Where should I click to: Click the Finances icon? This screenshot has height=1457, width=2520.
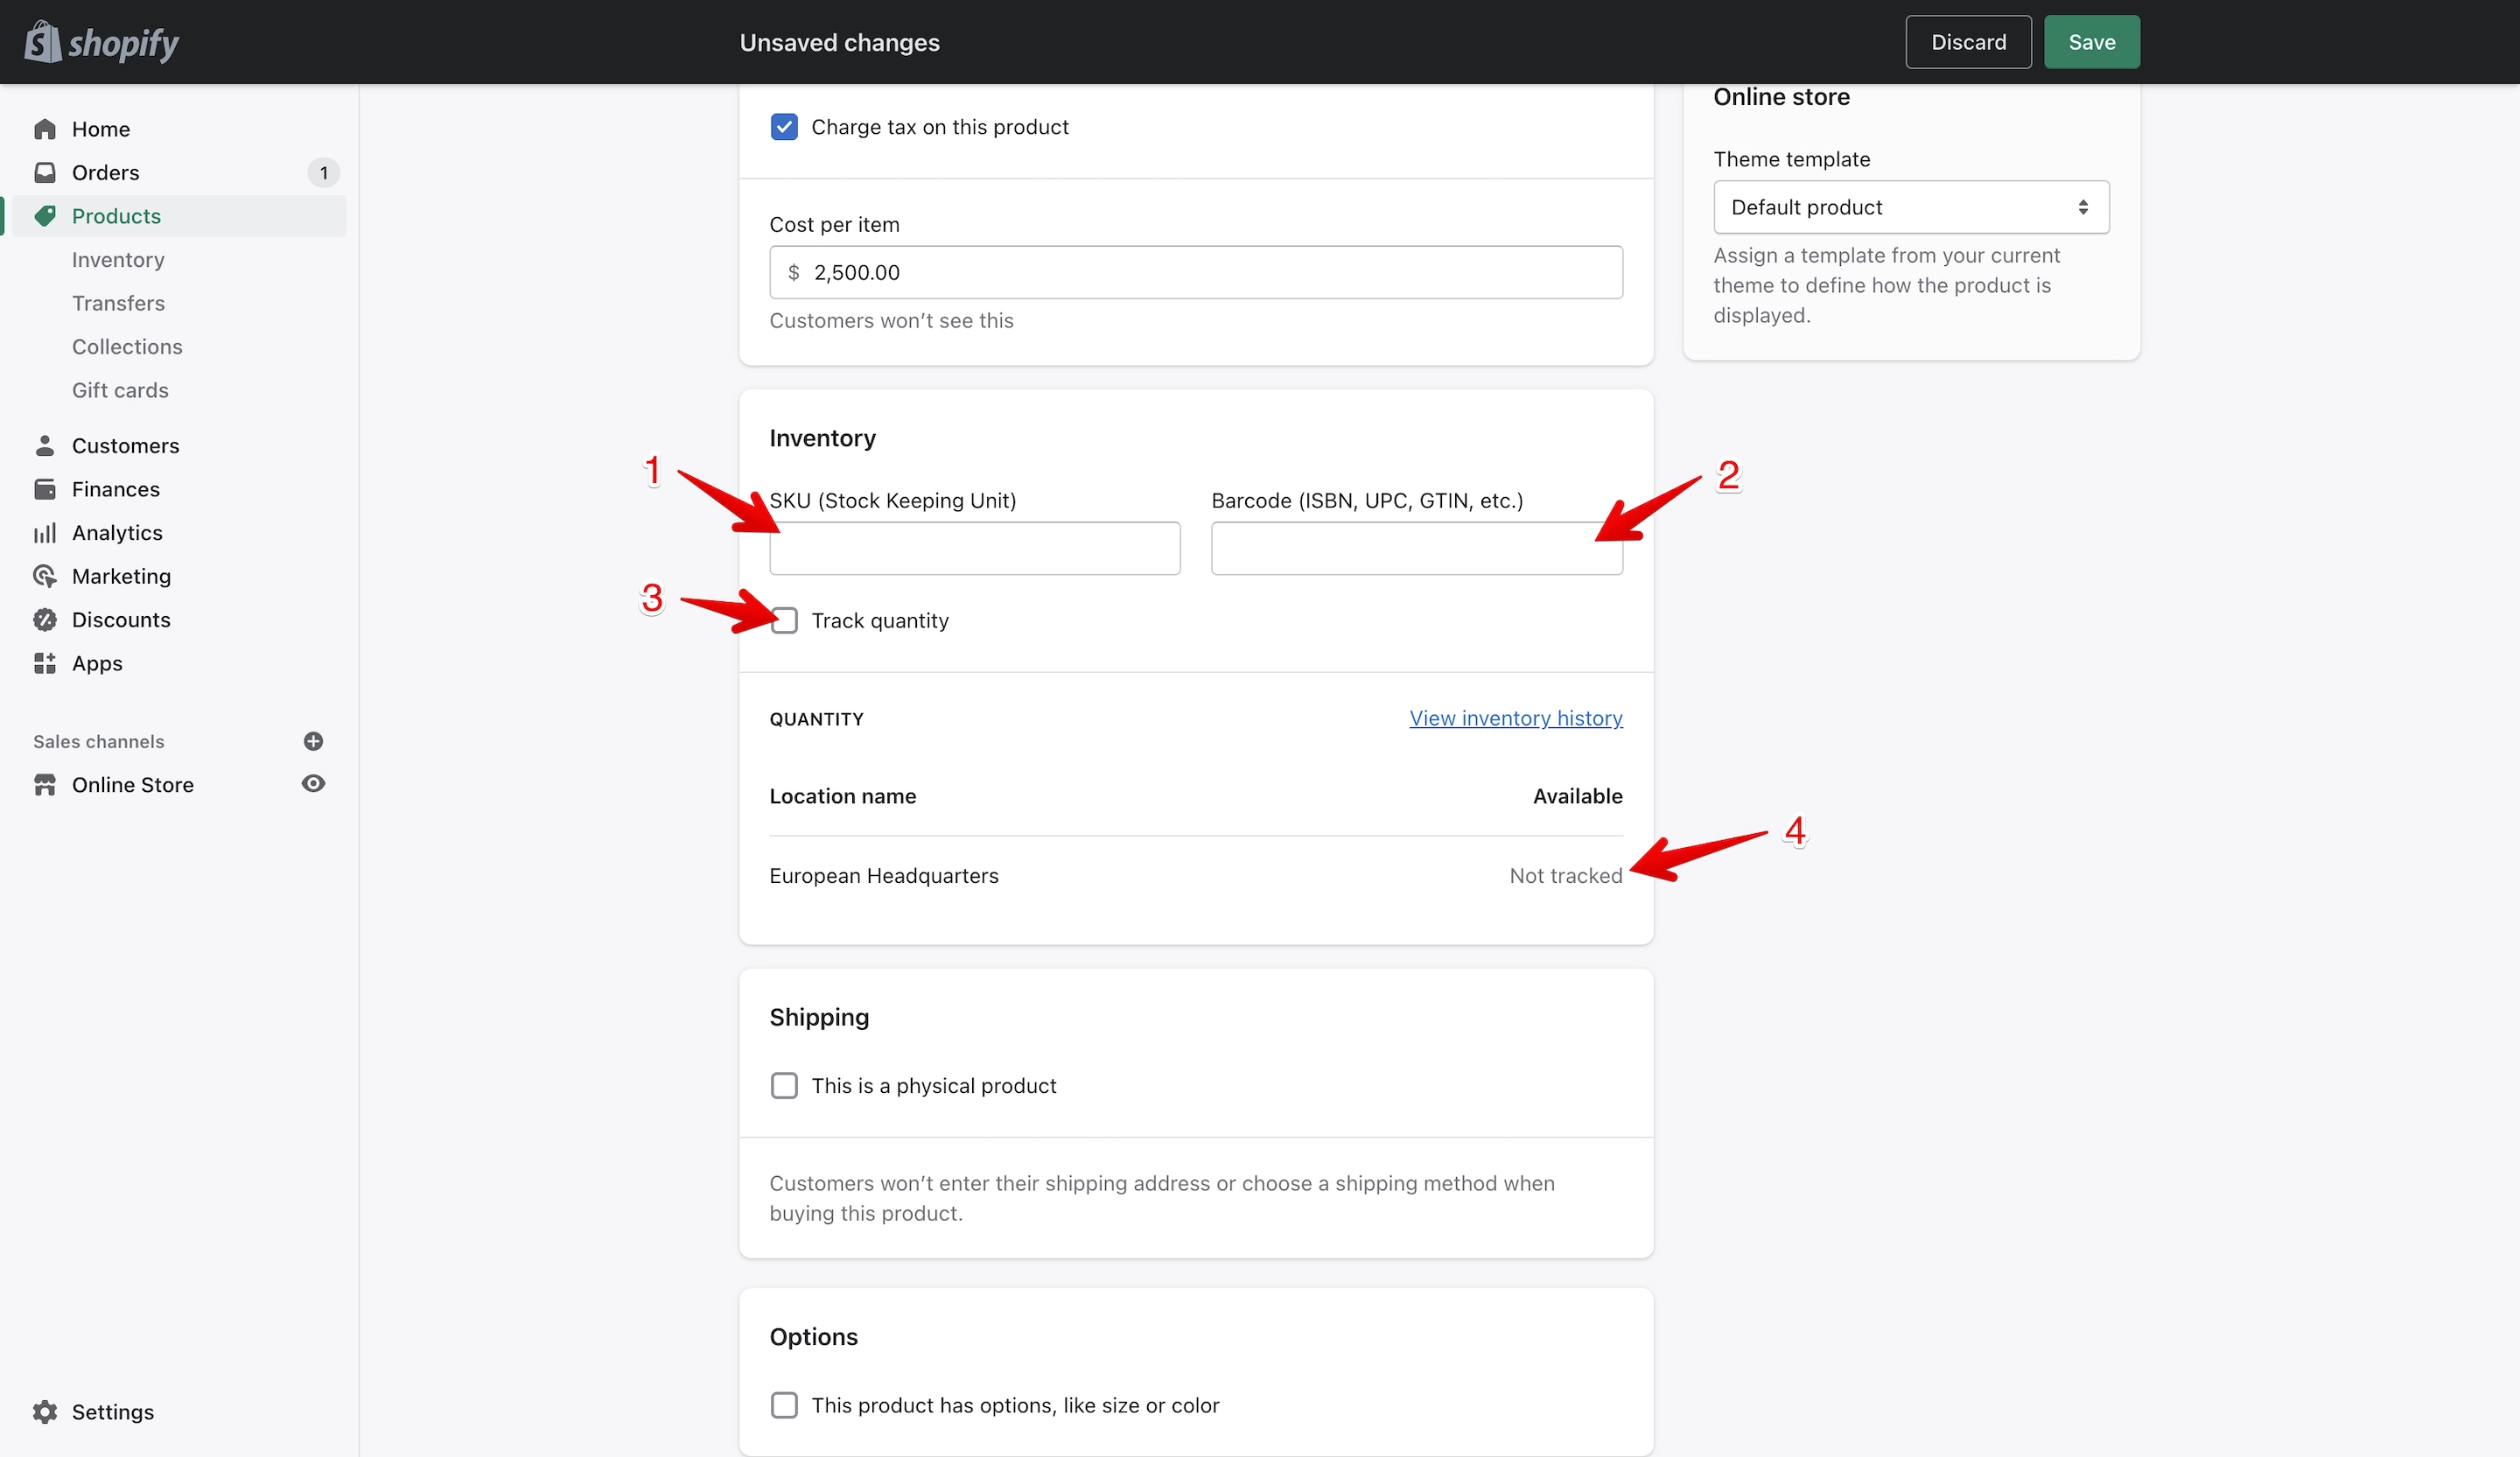(45, 489)
